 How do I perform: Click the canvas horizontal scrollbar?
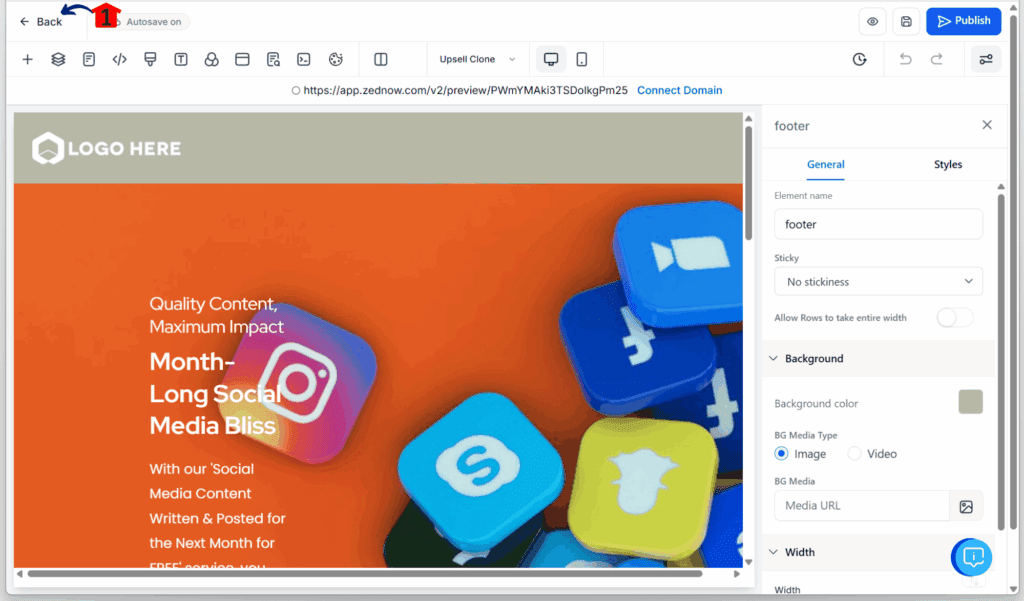(x=366, y=574)
